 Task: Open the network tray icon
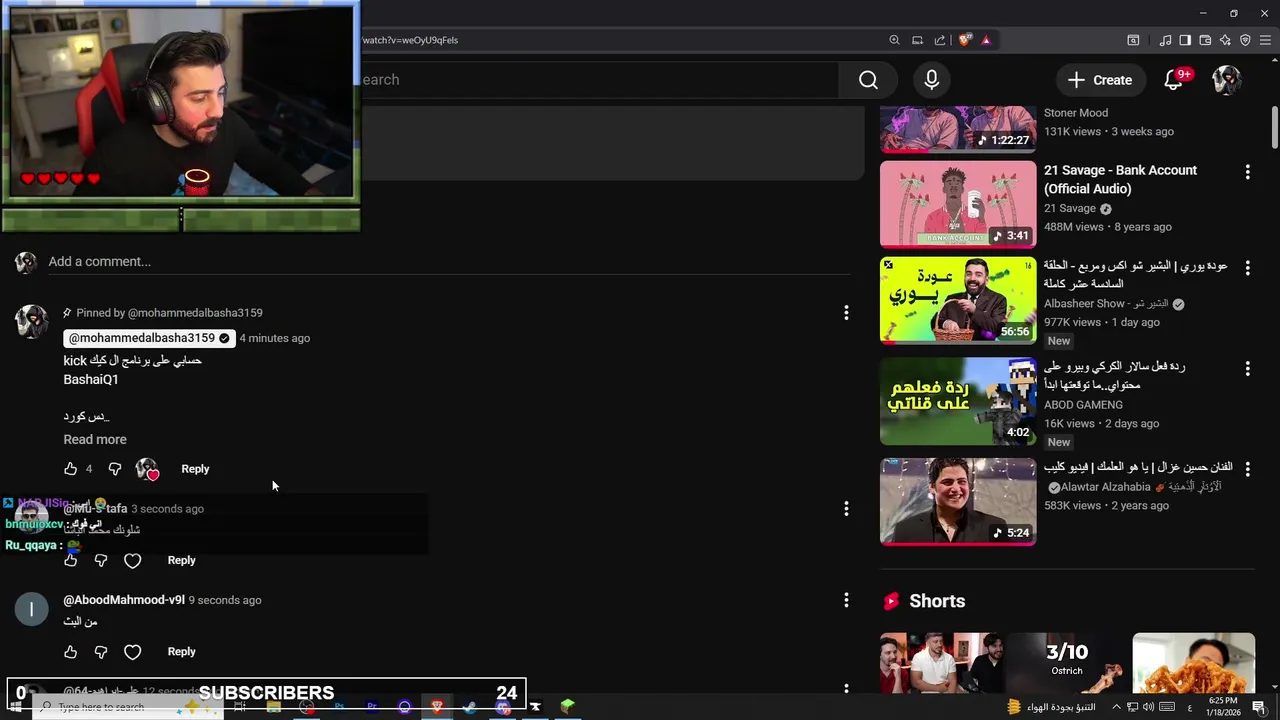point(1132,707)
